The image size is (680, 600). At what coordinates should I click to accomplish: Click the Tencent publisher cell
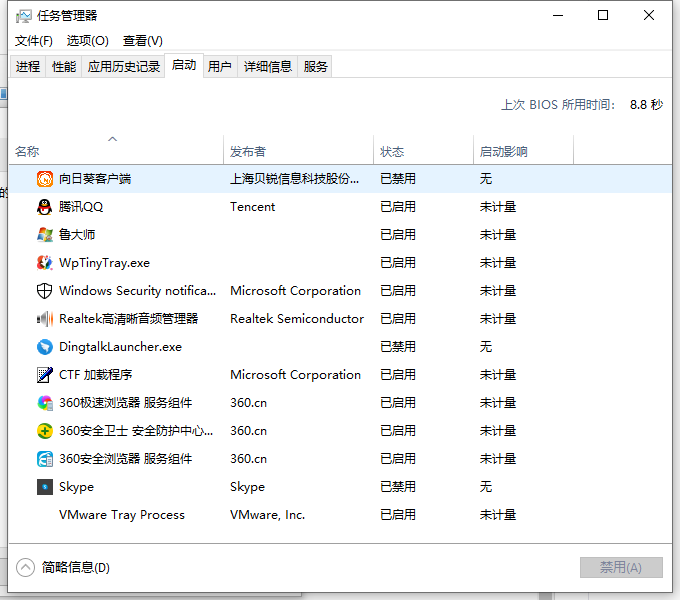coord(252,207)
